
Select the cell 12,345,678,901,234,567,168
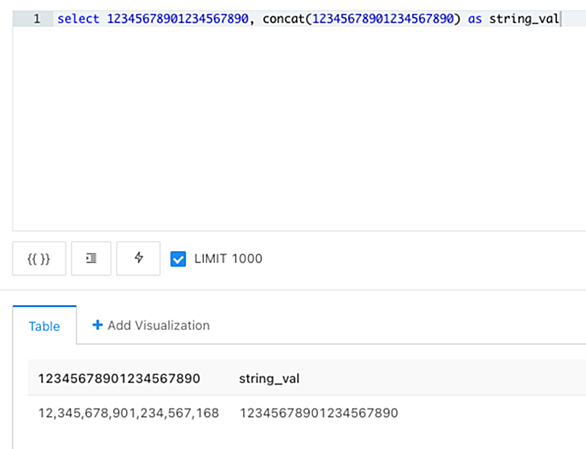coord(129,413)
